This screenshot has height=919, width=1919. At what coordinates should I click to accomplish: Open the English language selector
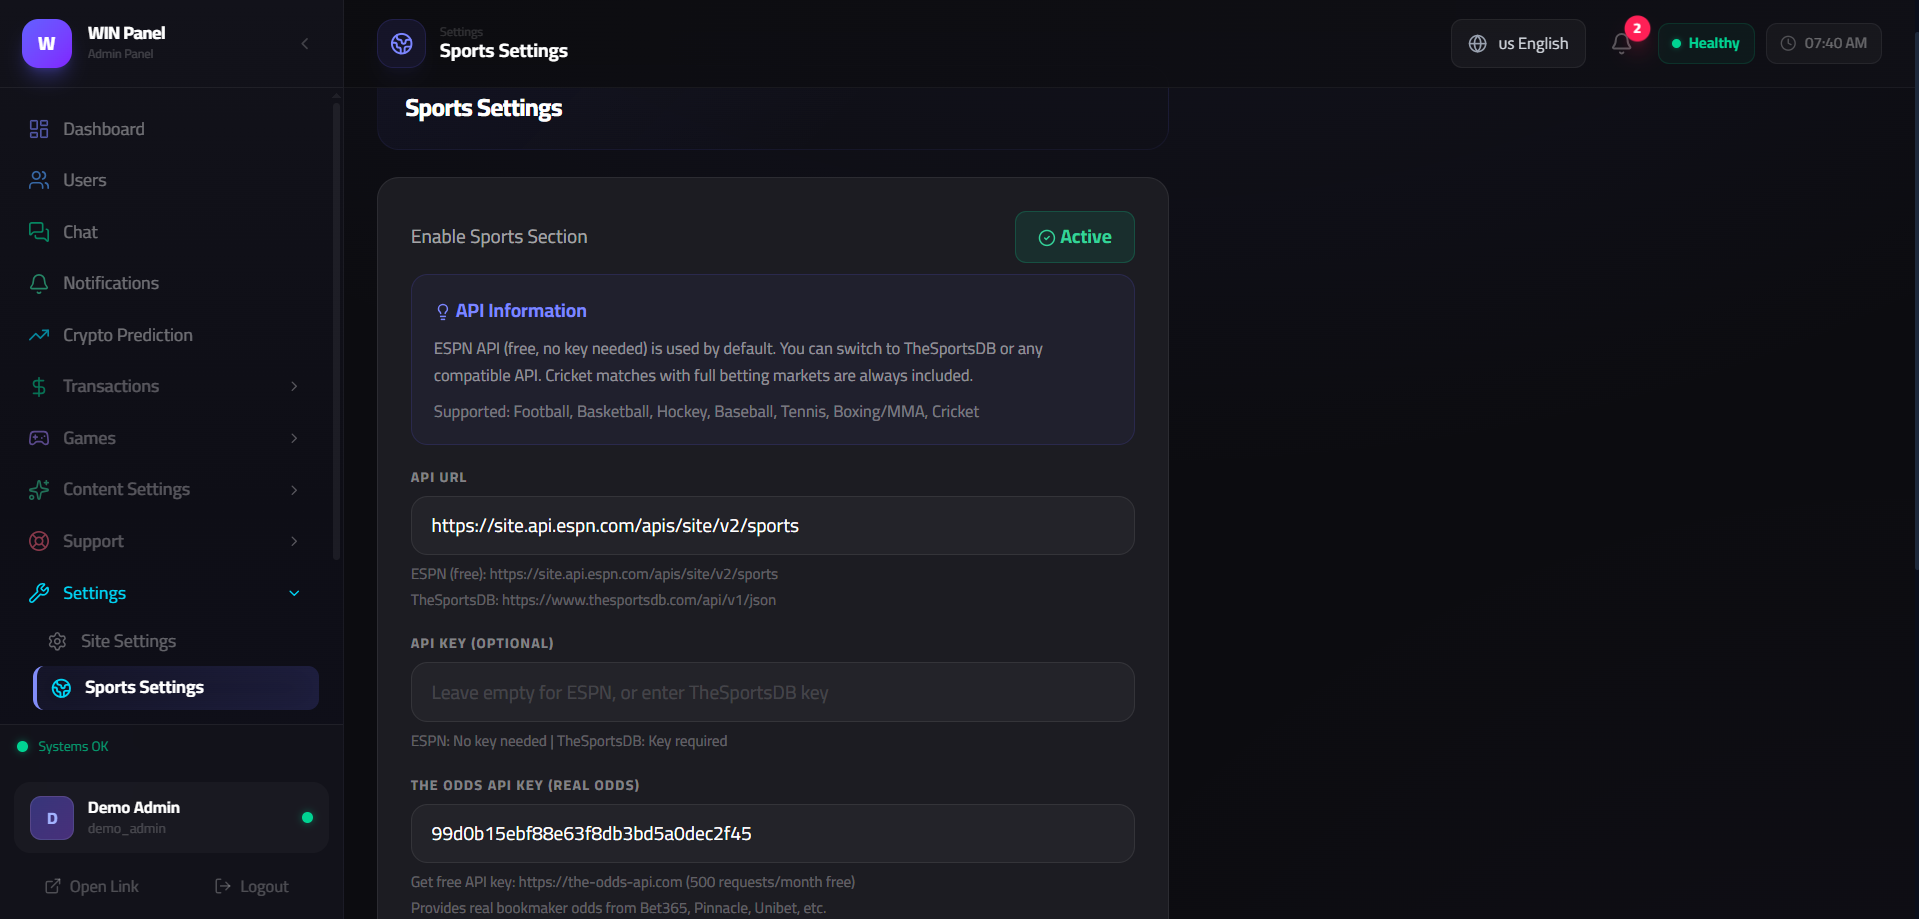(x=1517, y=43)
